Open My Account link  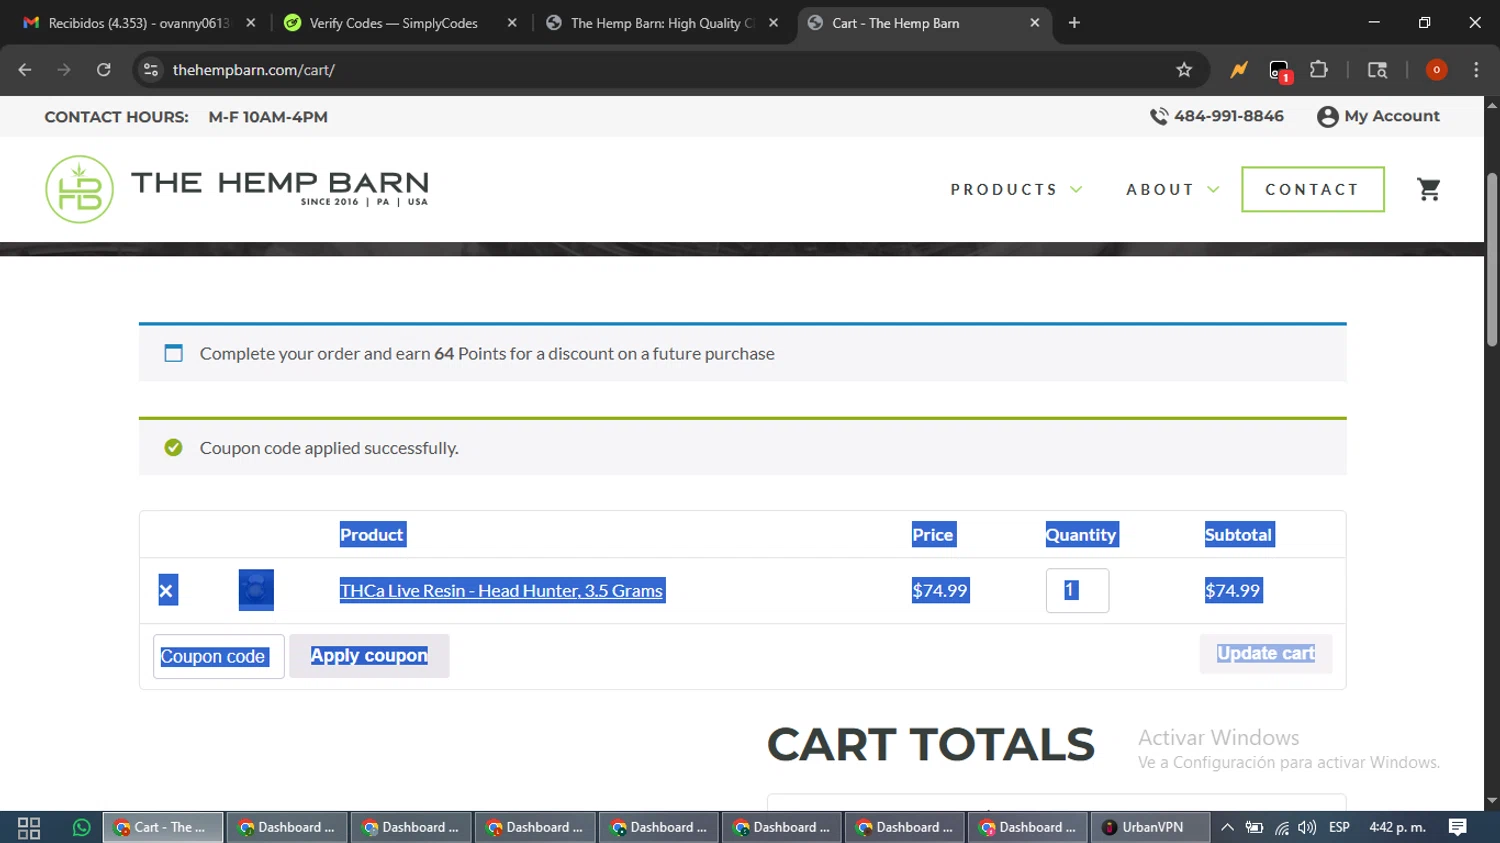pyautogui.click(x=1378, y=116)
